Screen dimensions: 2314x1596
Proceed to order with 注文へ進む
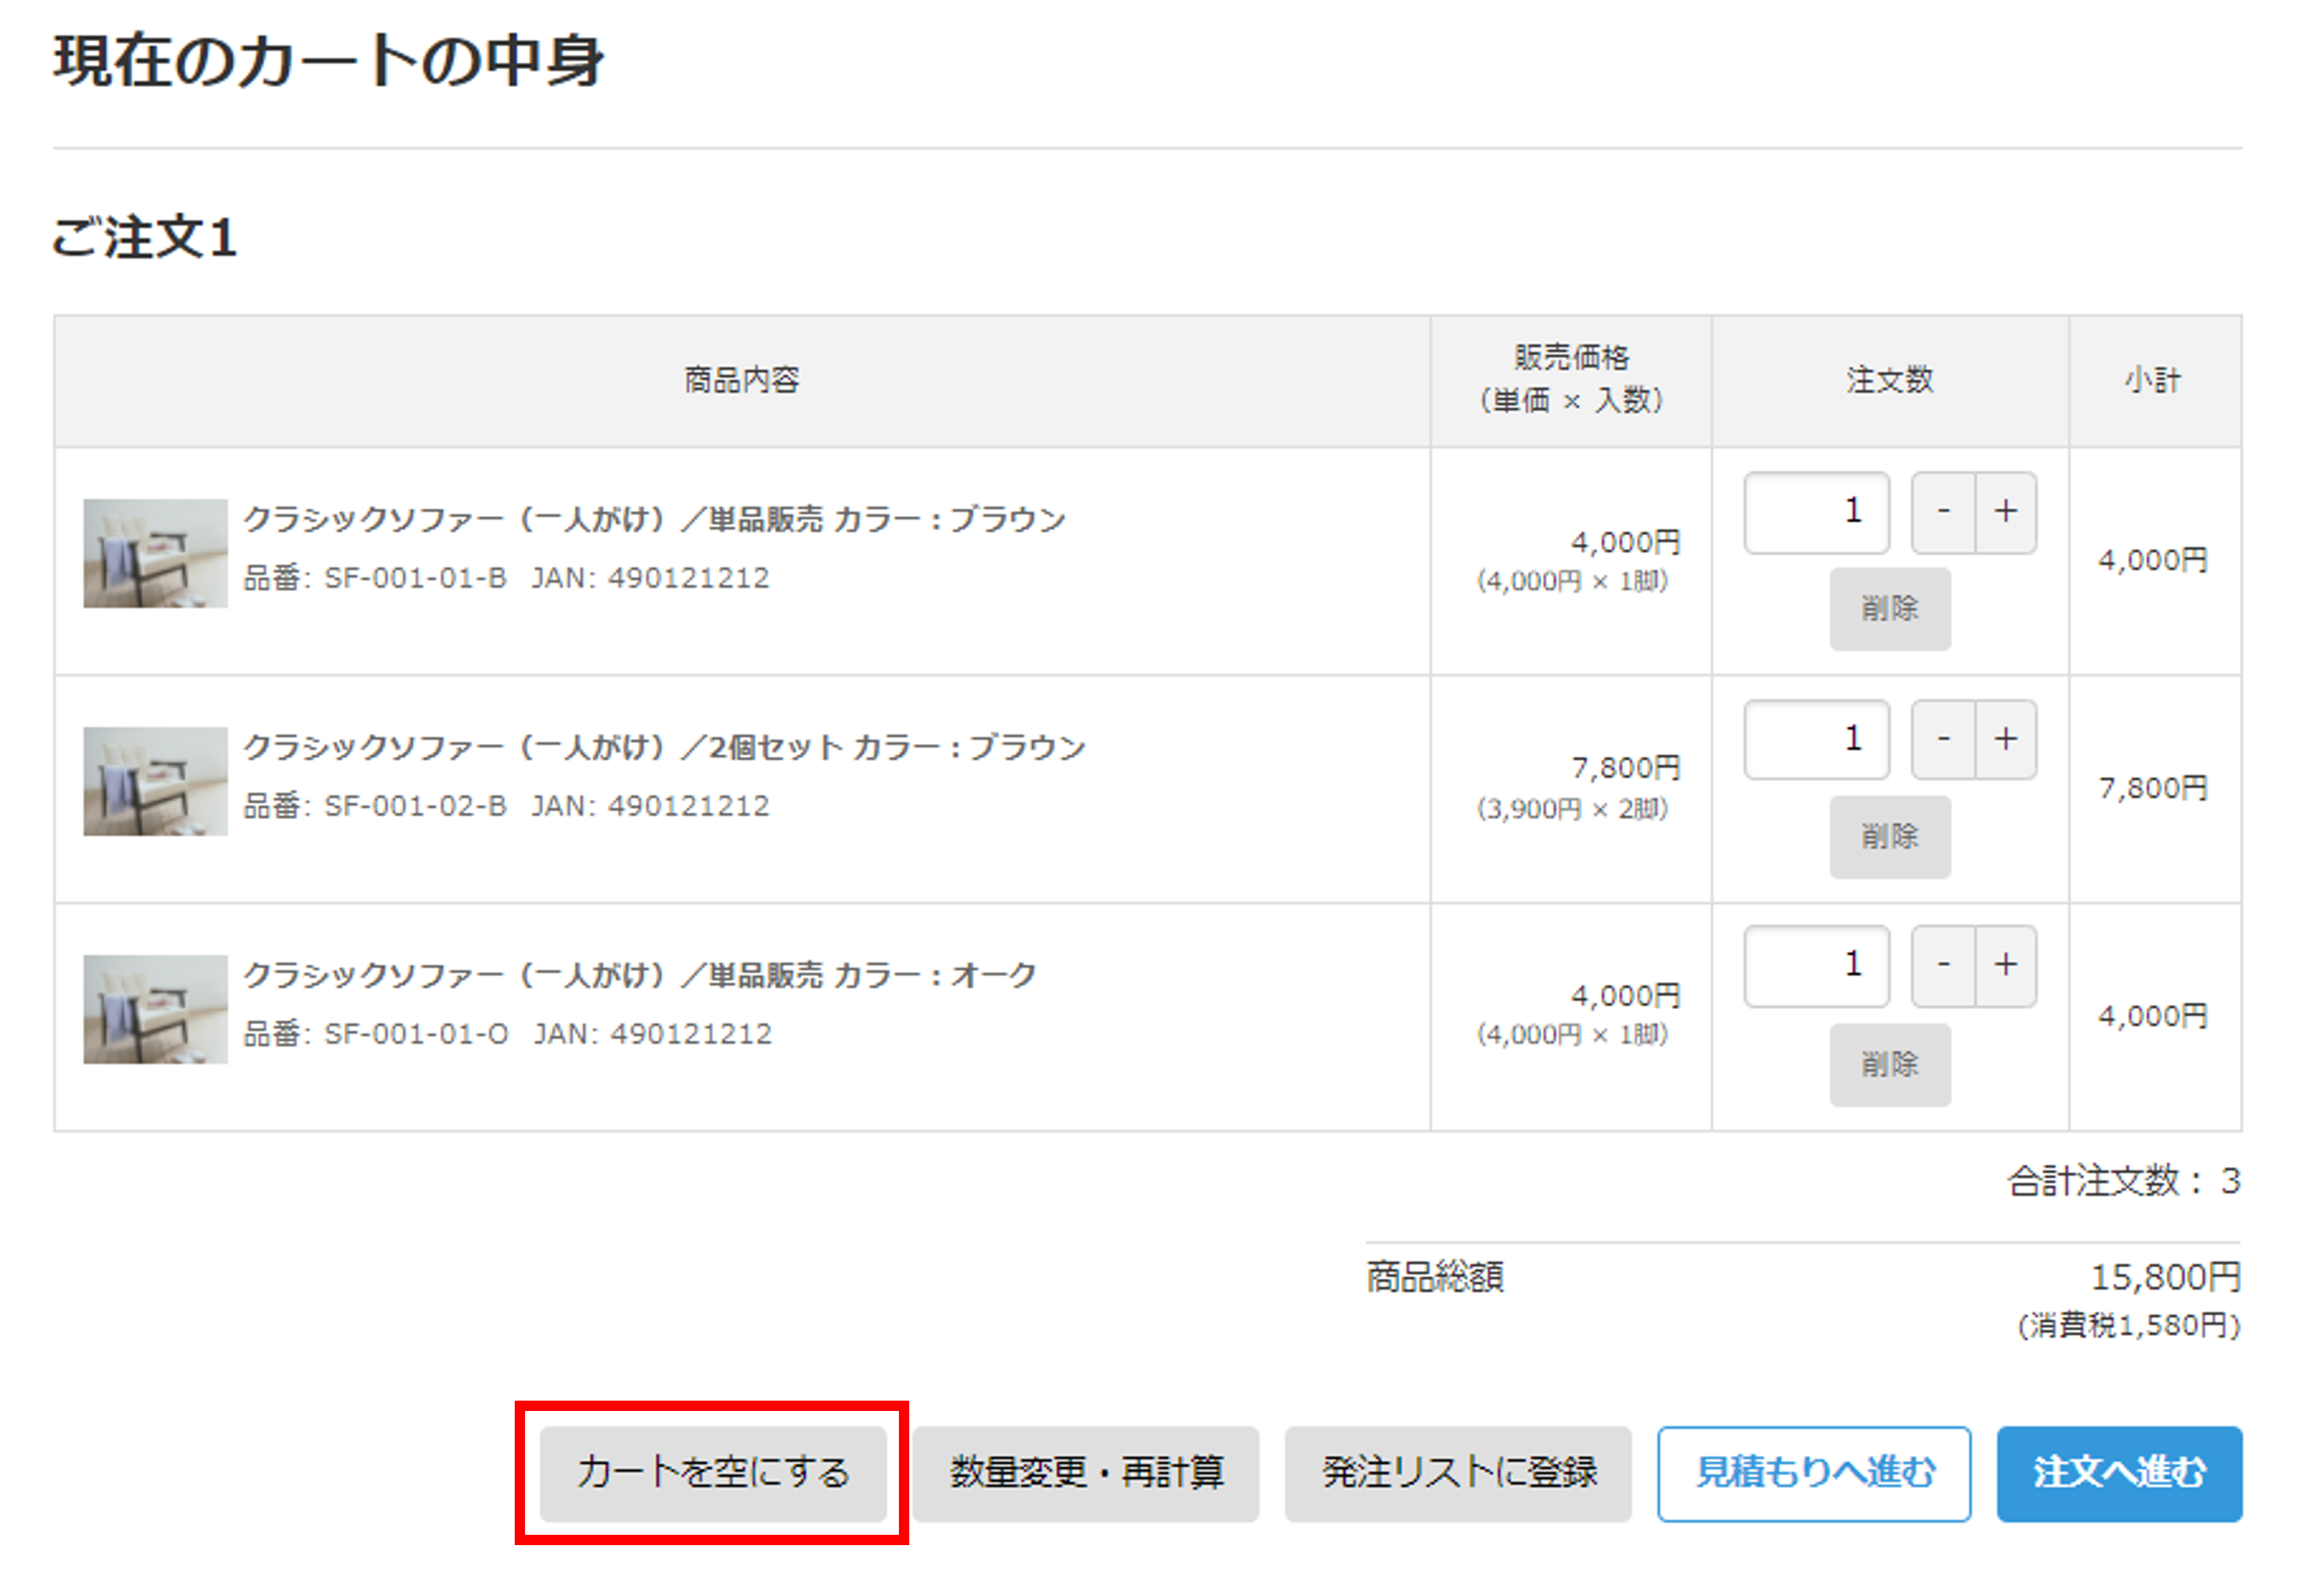point(2119,1473)
